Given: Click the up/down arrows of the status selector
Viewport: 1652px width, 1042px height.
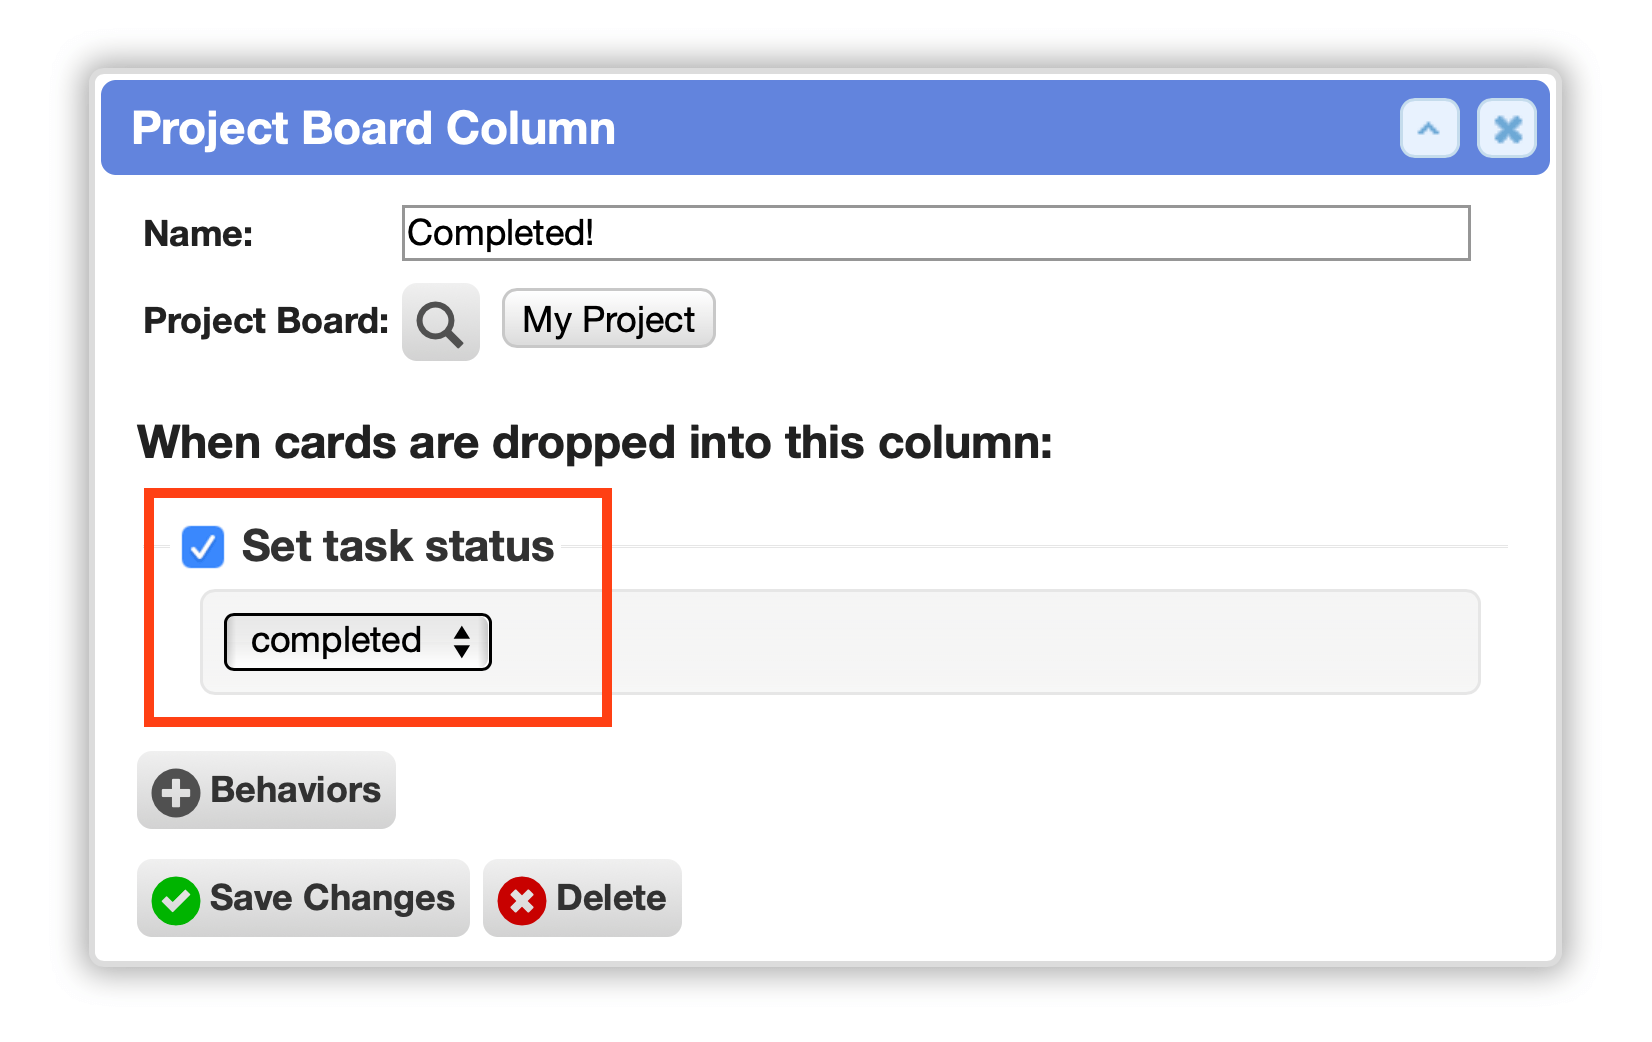Looking at the screenshot, I should click(x=461, y=641).
